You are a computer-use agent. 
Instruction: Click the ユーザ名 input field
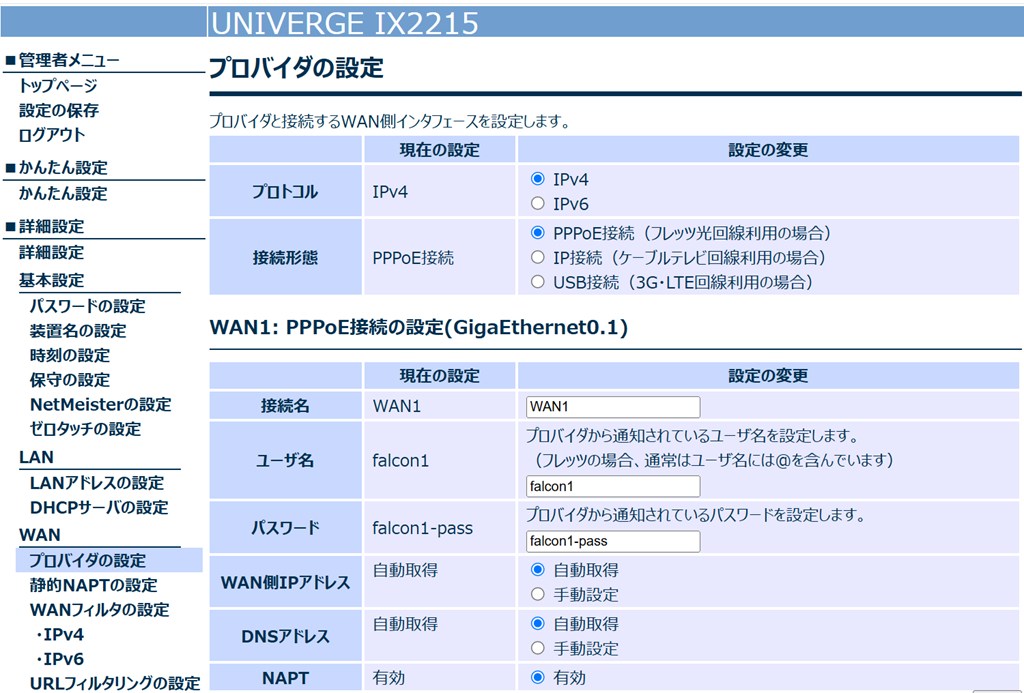[612, 486]
